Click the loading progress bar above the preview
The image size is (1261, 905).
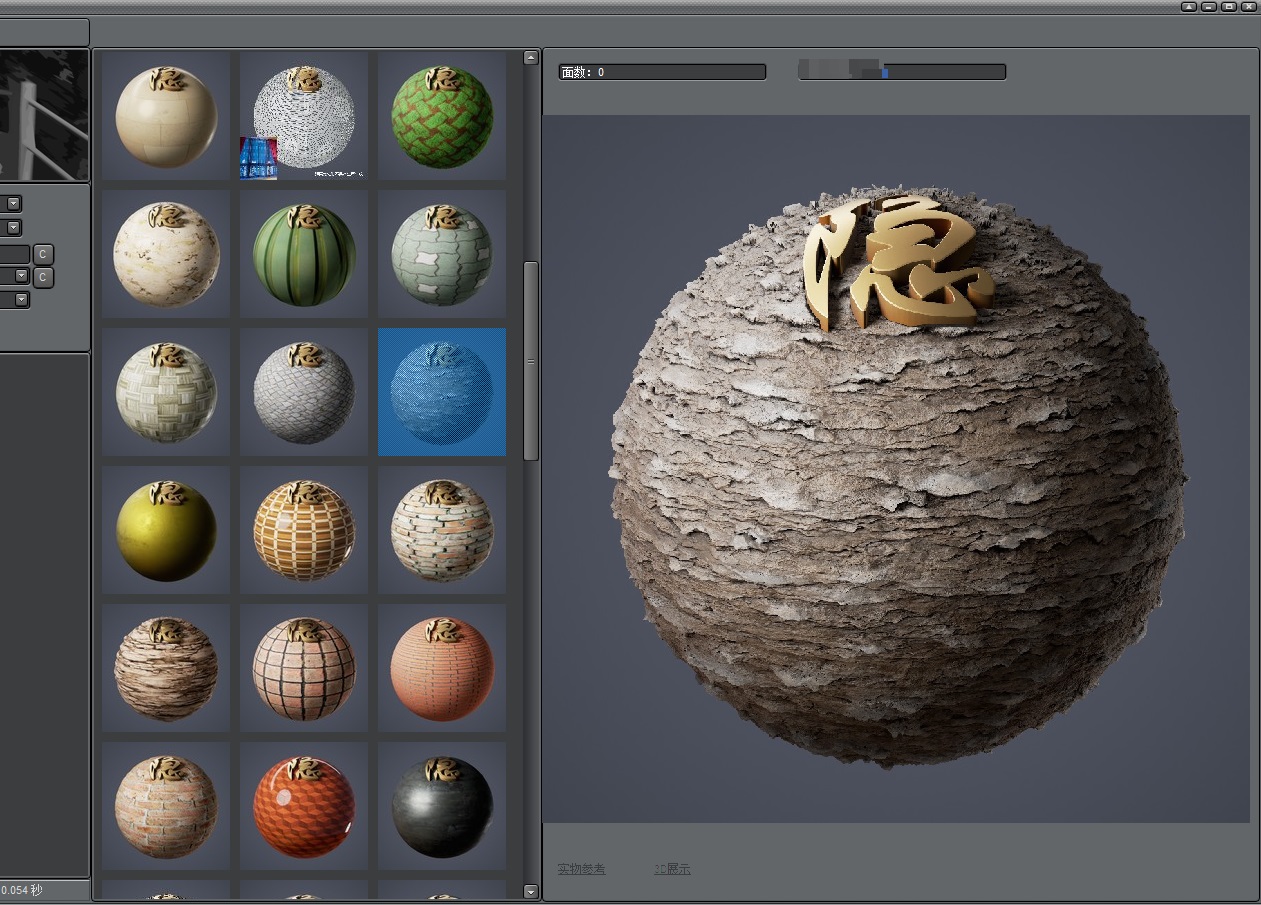[x=902, y=72]
